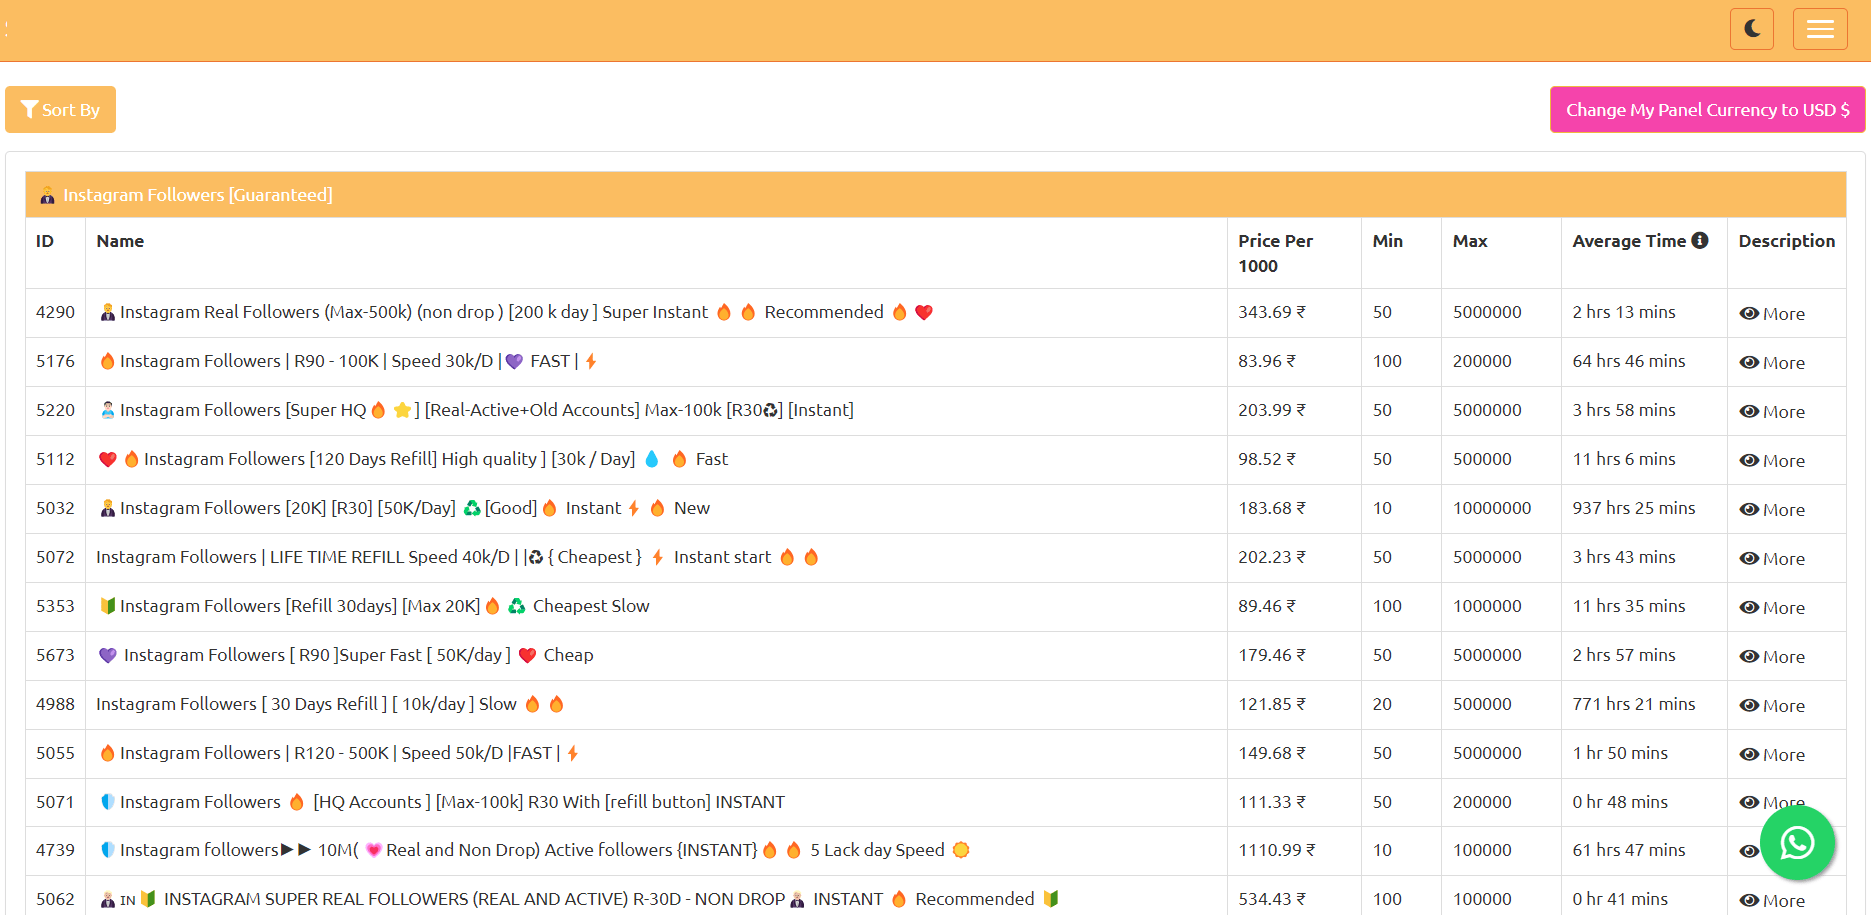
Task: Click eye icon for service 5032
Action: (1749, 509)
